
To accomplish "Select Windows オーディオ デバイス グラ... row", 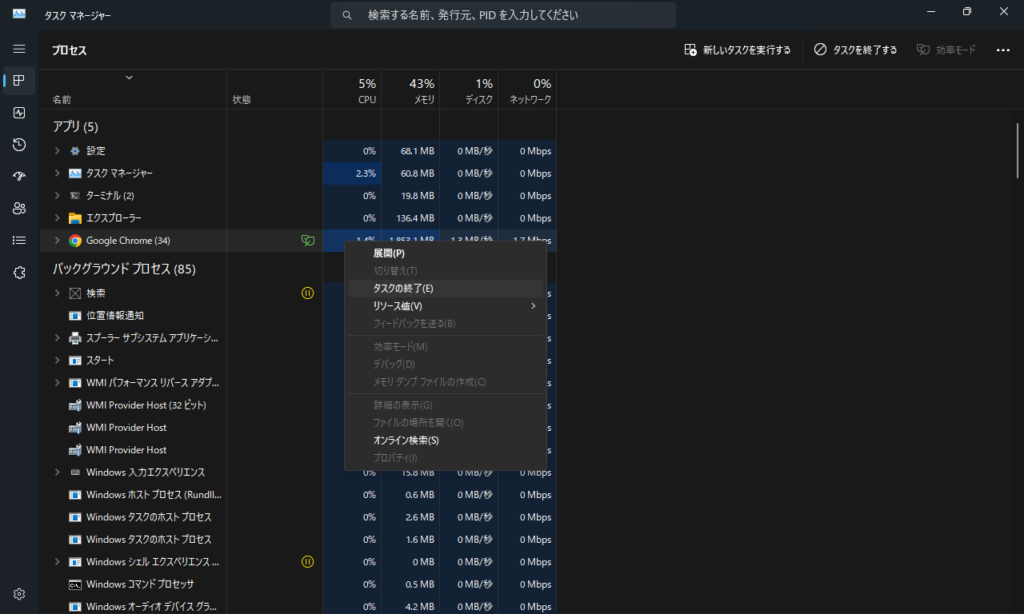I will tap(298, 606).
